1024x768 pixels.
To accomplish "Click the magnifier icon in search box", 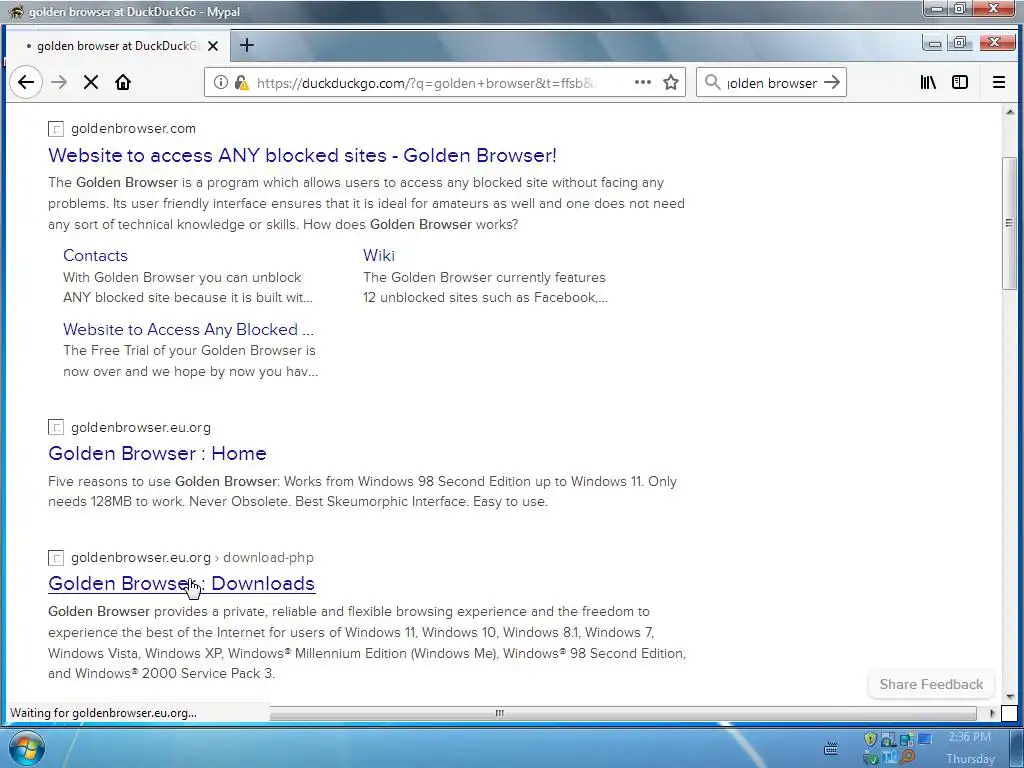I will click(712, 82).
